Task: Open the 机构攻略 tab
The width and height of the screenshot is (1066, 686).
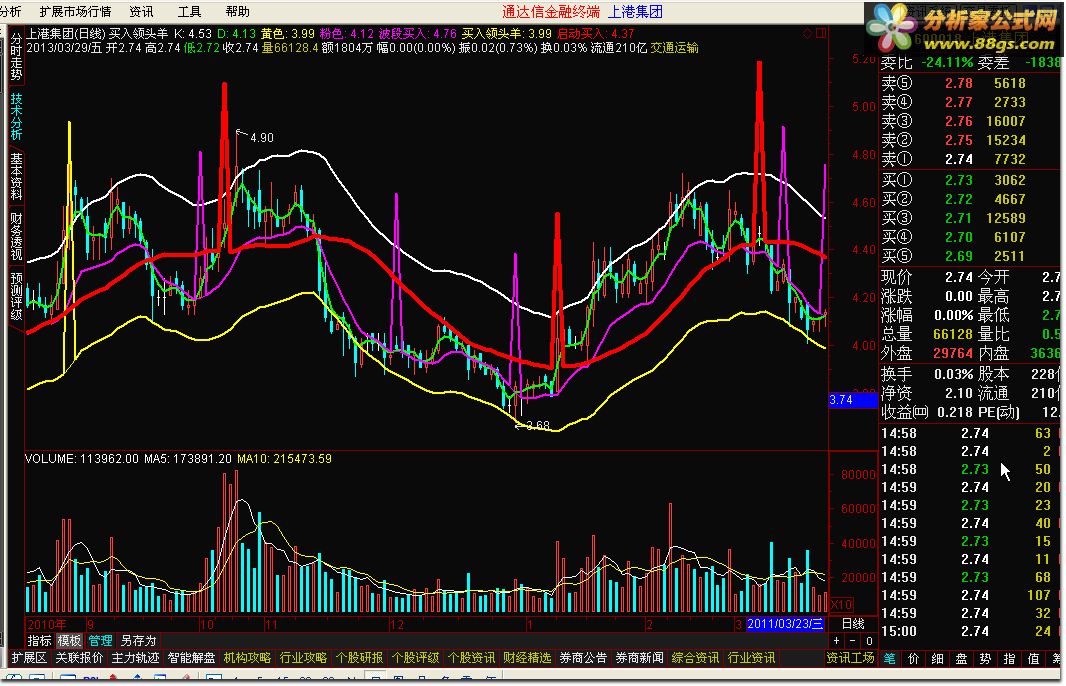Action: (247, 657)
